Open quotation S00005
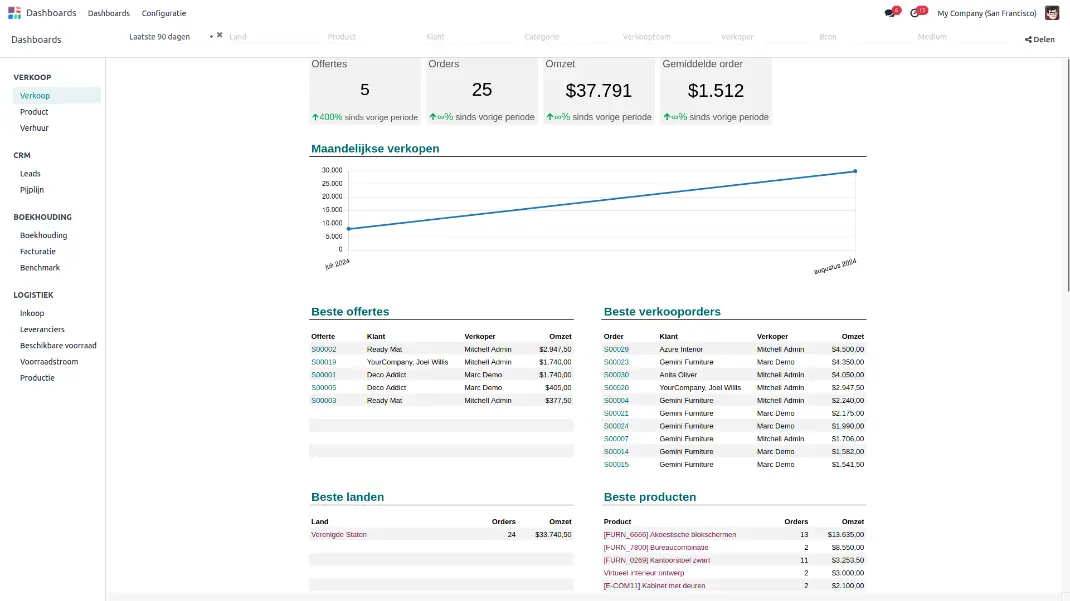 [x=323, y=387]
